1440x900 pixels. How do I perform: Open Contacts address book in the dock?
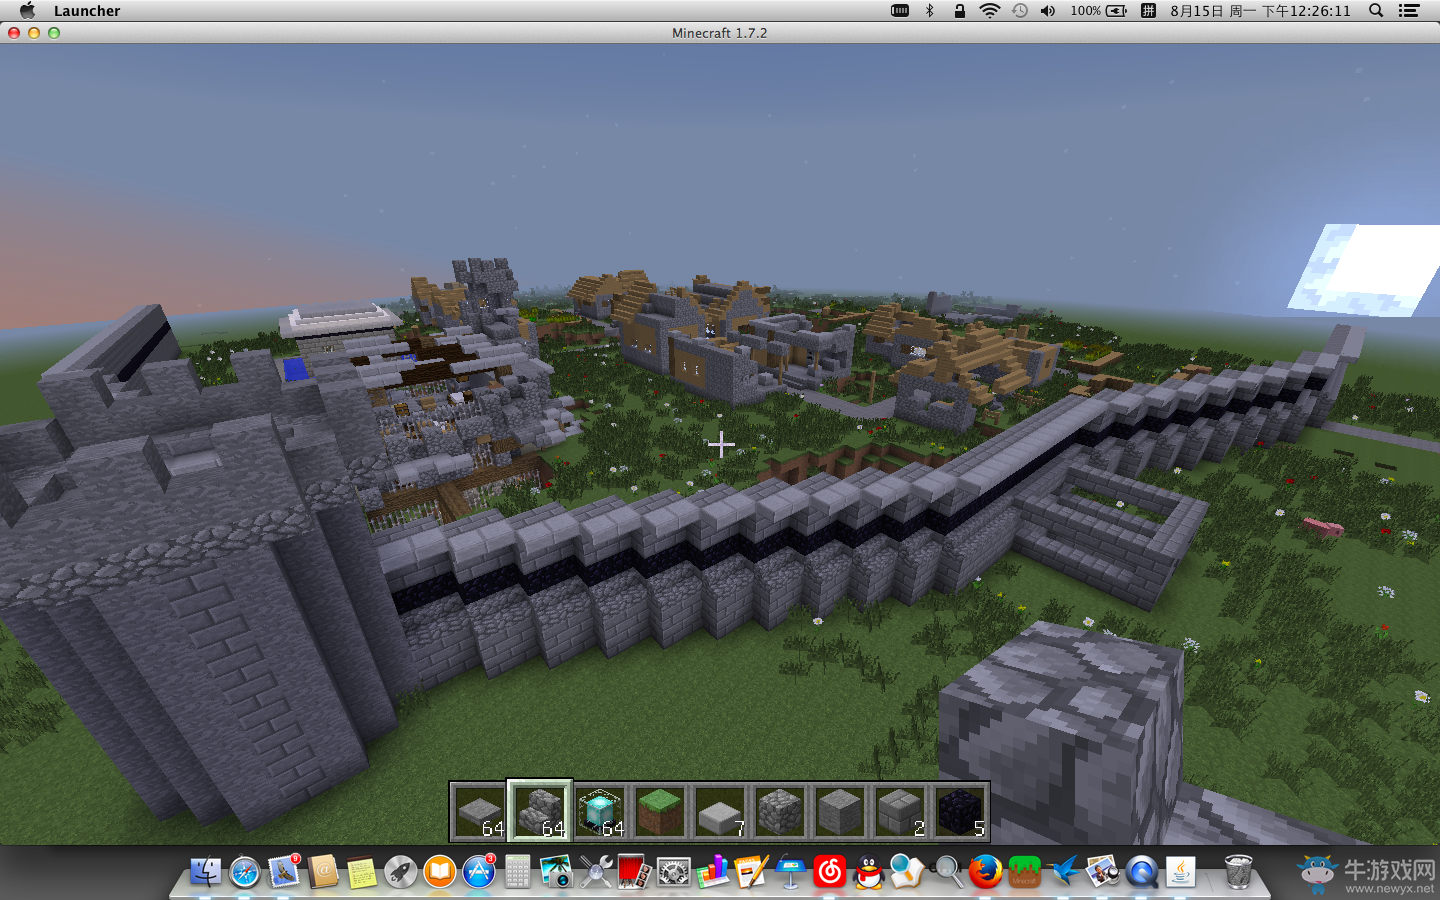[x=323, y=872]
